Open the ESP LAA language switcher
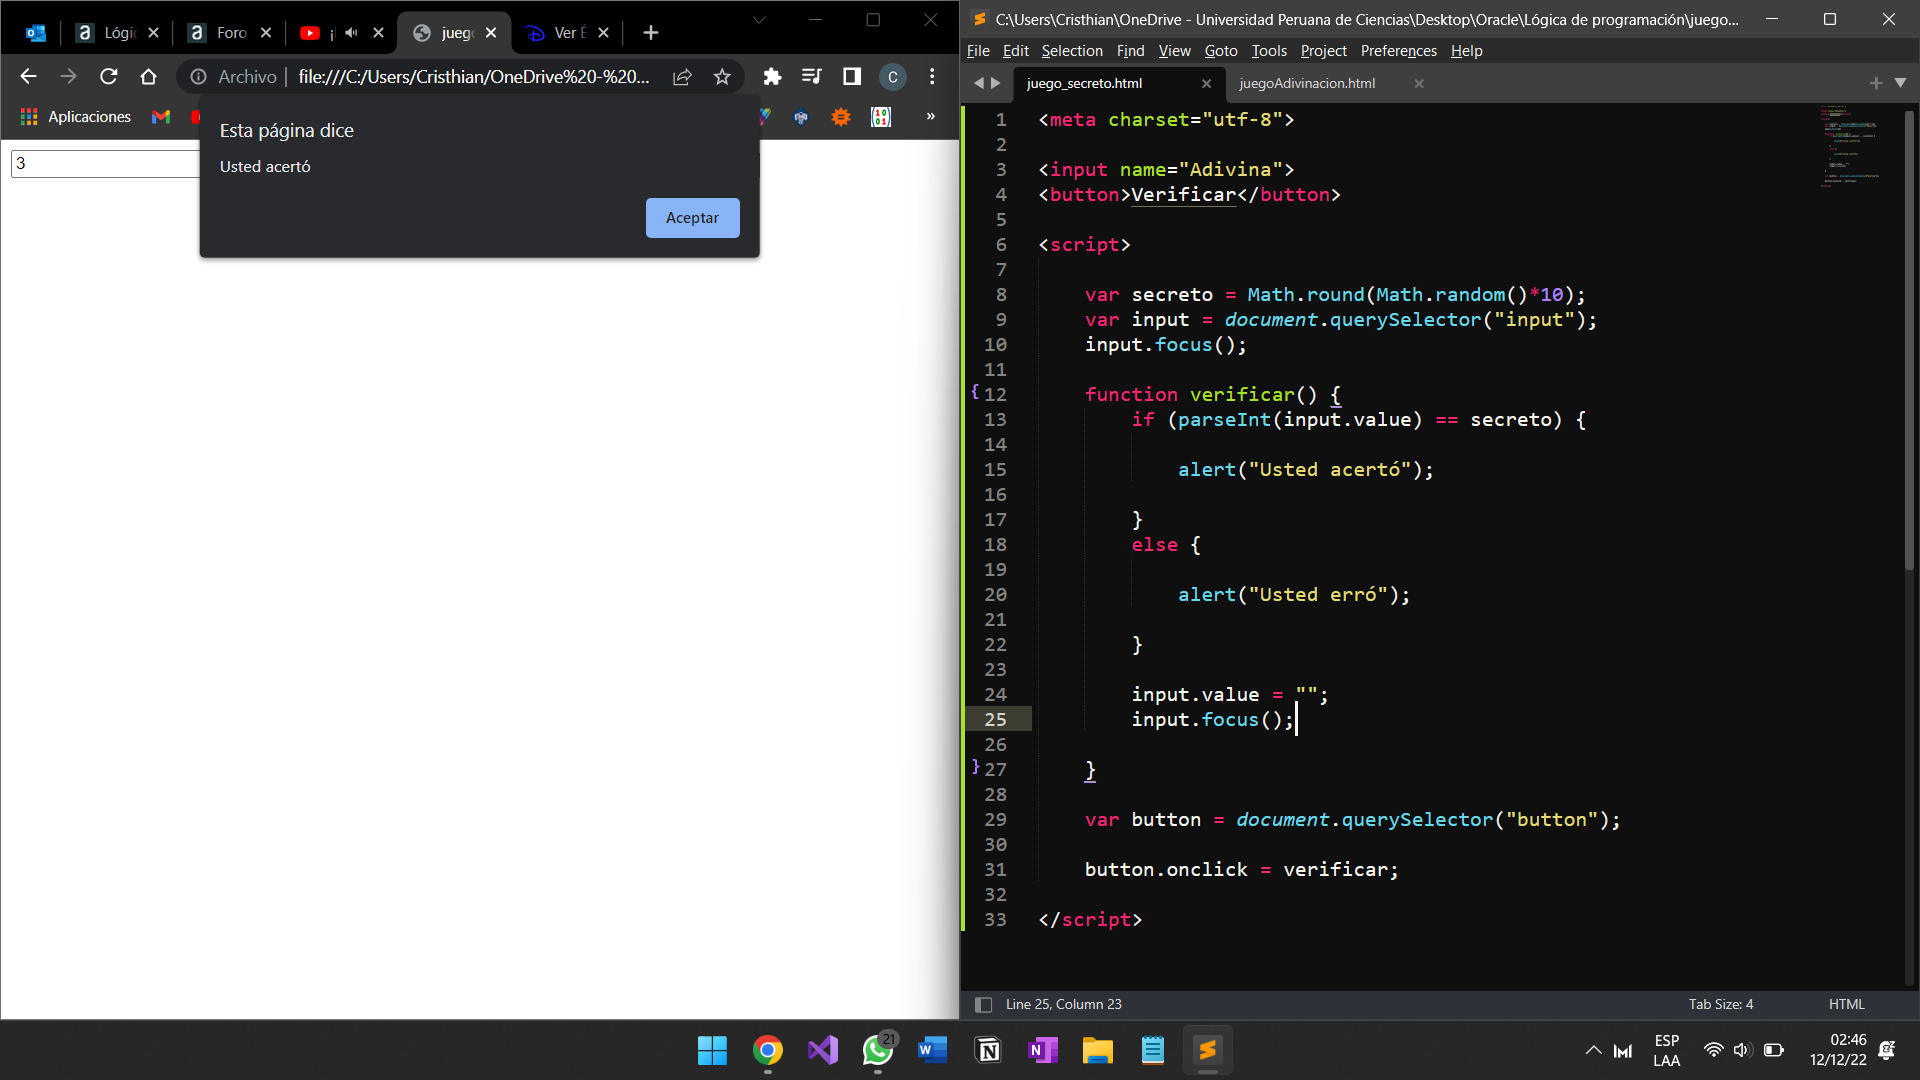 pos(1666,1051)
